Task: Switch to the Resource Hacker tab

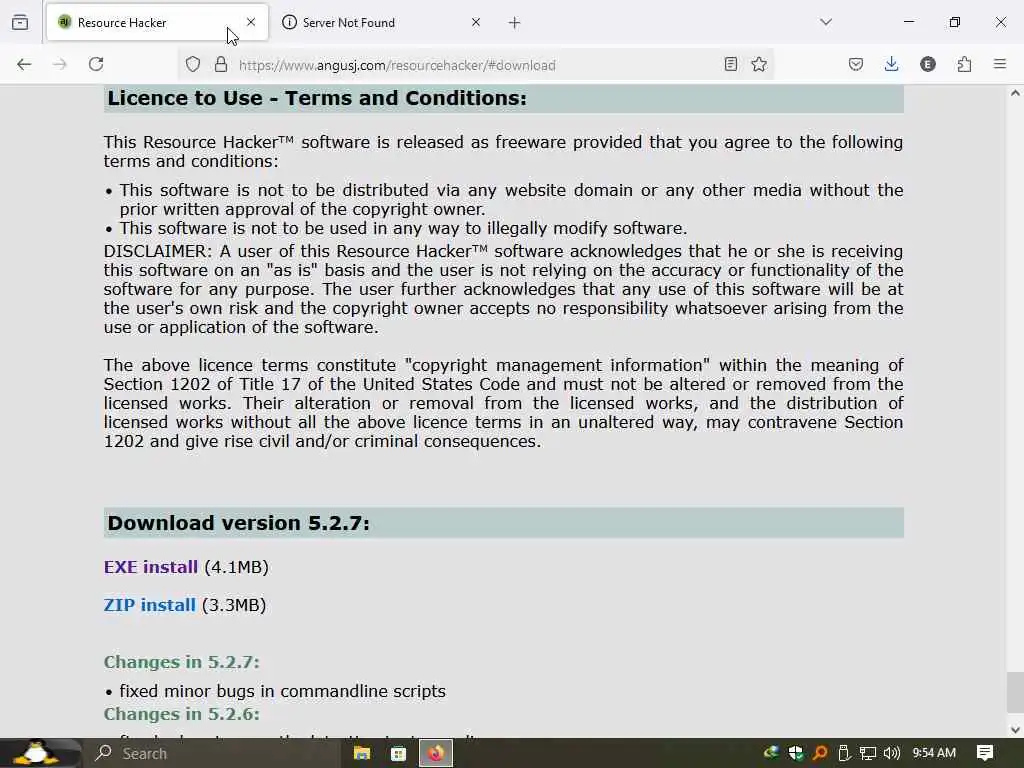Action: [157, 23]
